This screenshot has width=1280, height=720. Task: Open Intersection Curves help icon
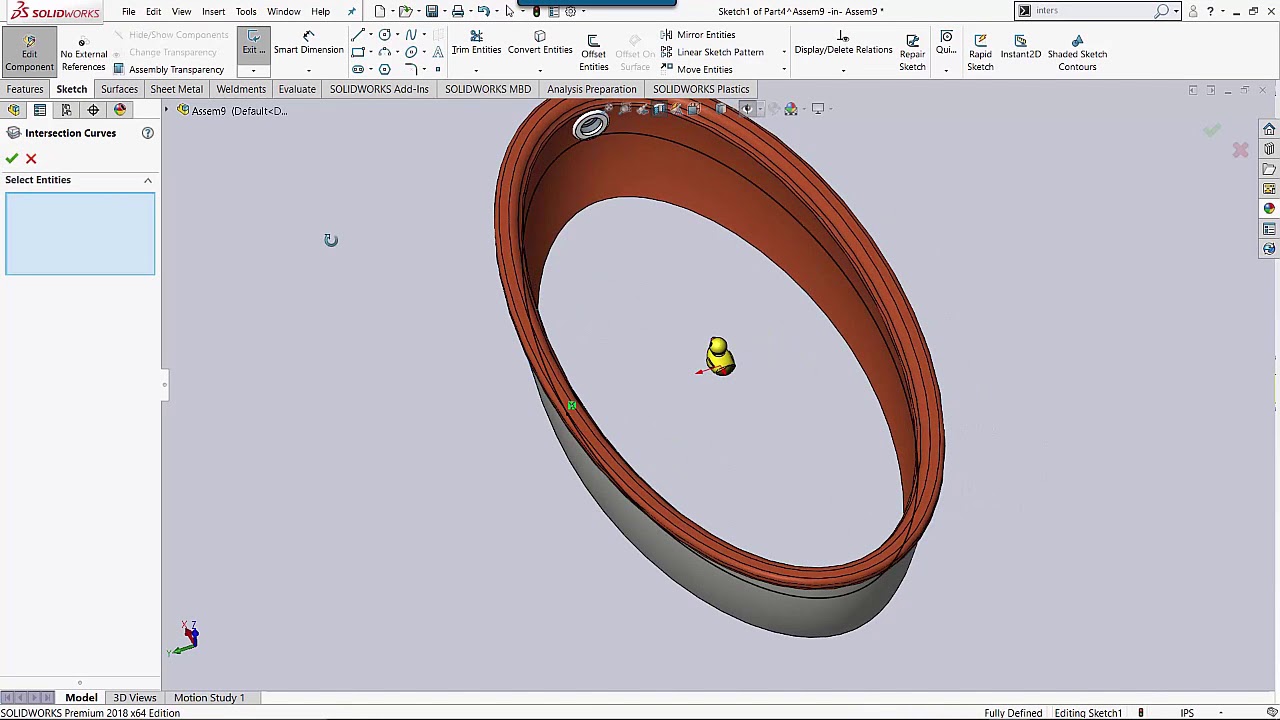click(x=148, y=133)
